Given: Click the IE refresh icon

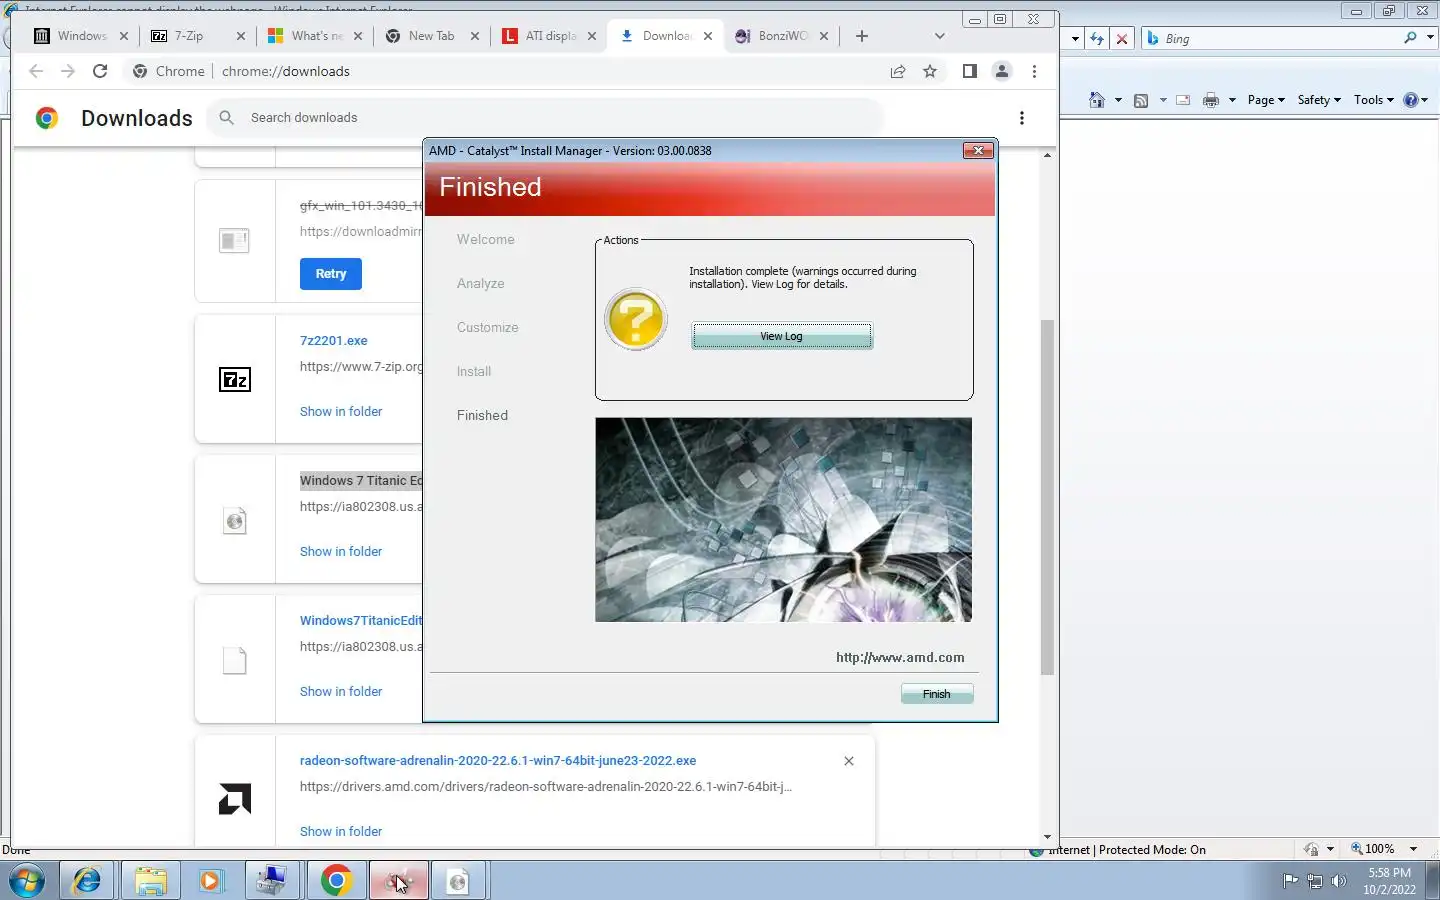Looking at the screenshot, I should click(x=1097, y=38).
